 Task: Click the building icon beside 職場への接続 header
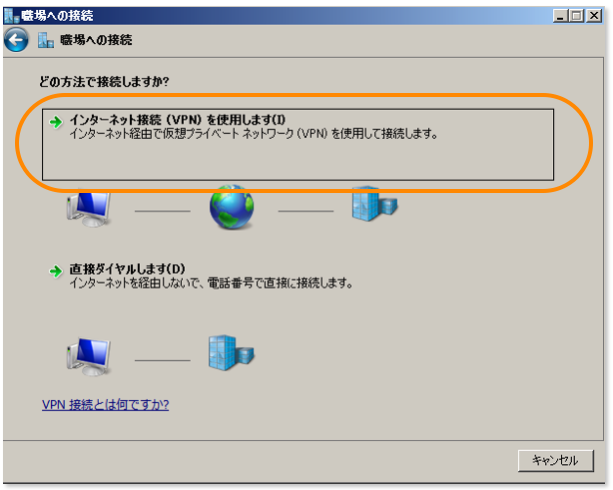tap(46, 40)
